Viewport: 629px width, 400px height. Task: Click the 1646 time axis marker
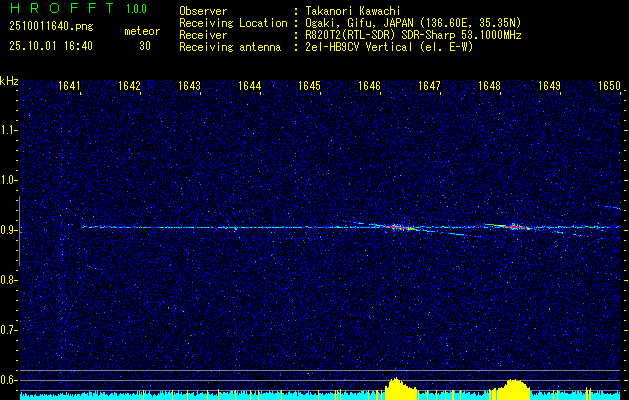click(x=369, y=85)
